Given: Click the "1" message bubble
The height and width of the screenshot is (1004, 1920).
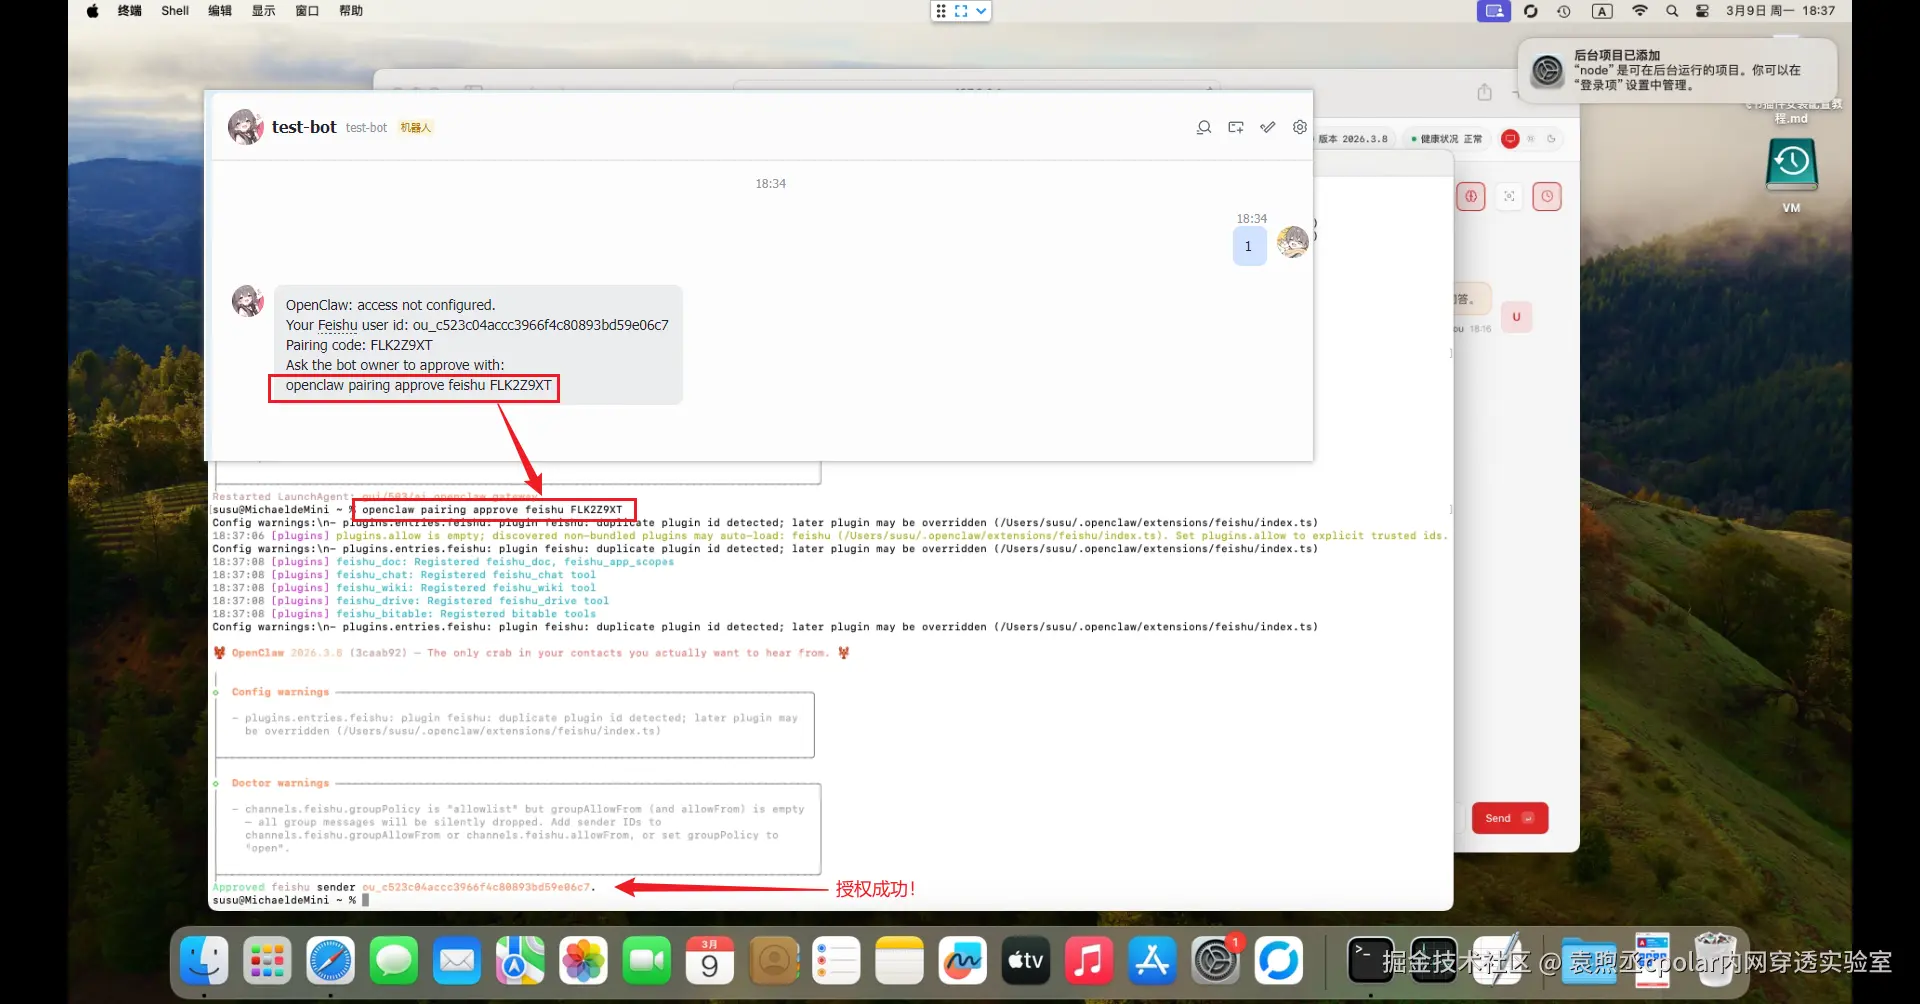Looking at the screenshot, I should (x=1249, y=246).
